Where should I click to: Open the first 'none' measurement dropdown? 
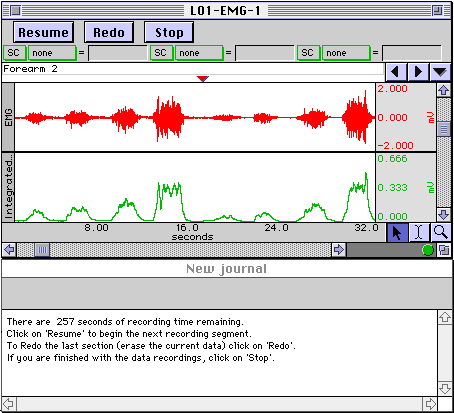[52, 53]
